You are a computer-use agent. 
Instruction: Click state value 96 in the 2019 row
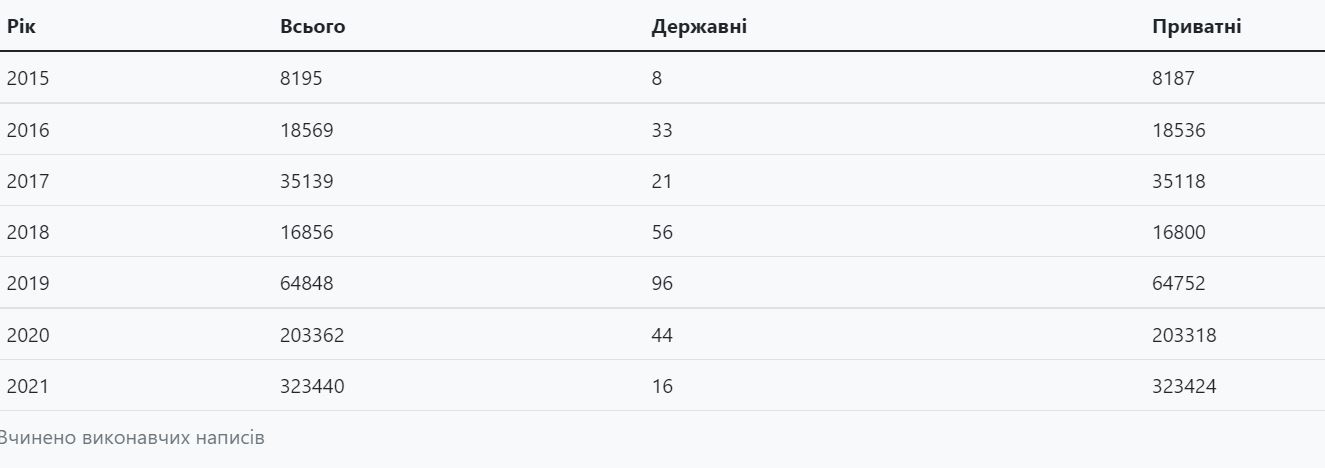(x=662, y=283)
